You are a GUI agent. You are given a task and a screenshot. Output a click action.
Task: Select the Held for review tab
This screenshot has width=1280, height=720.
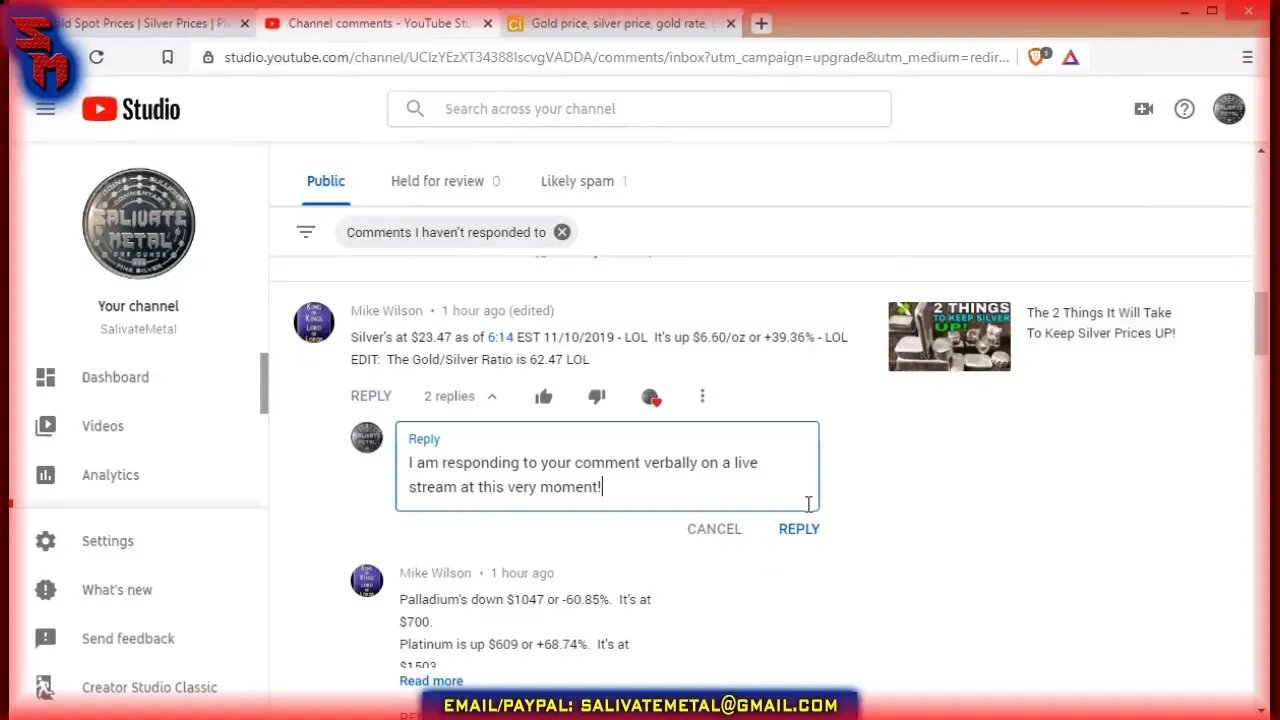[445, 181]
